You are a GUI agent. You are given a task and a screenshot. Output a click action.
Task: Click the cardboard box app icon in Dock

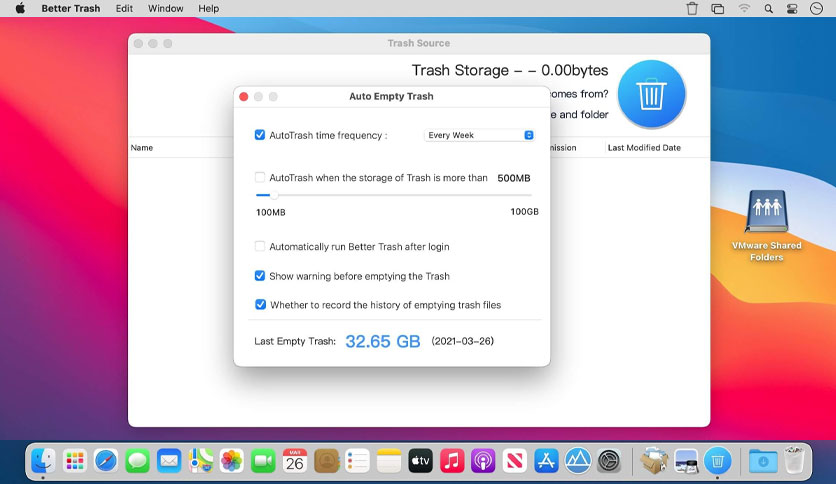click(654, 461)
